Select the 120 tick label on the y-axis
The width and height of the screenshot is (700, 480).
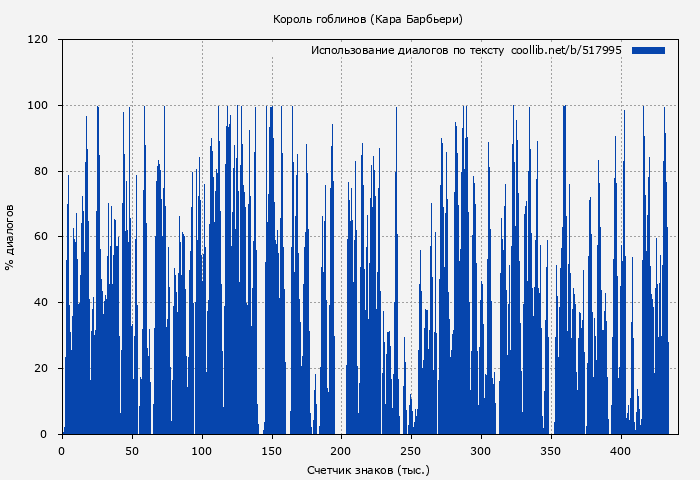38,40
